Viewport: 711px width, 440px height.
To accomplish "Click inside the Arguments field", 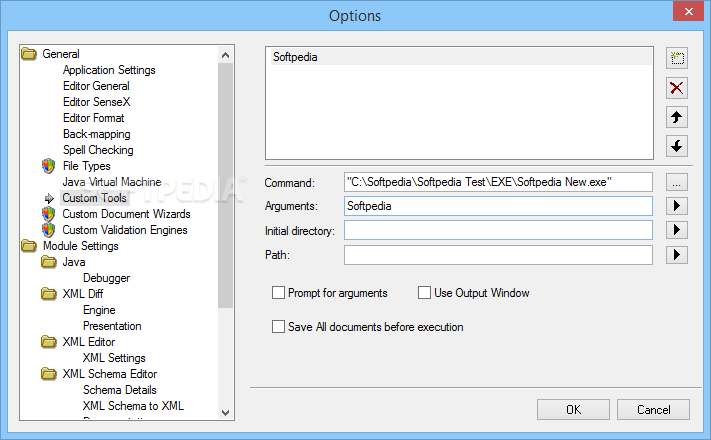I will (498, 206).
